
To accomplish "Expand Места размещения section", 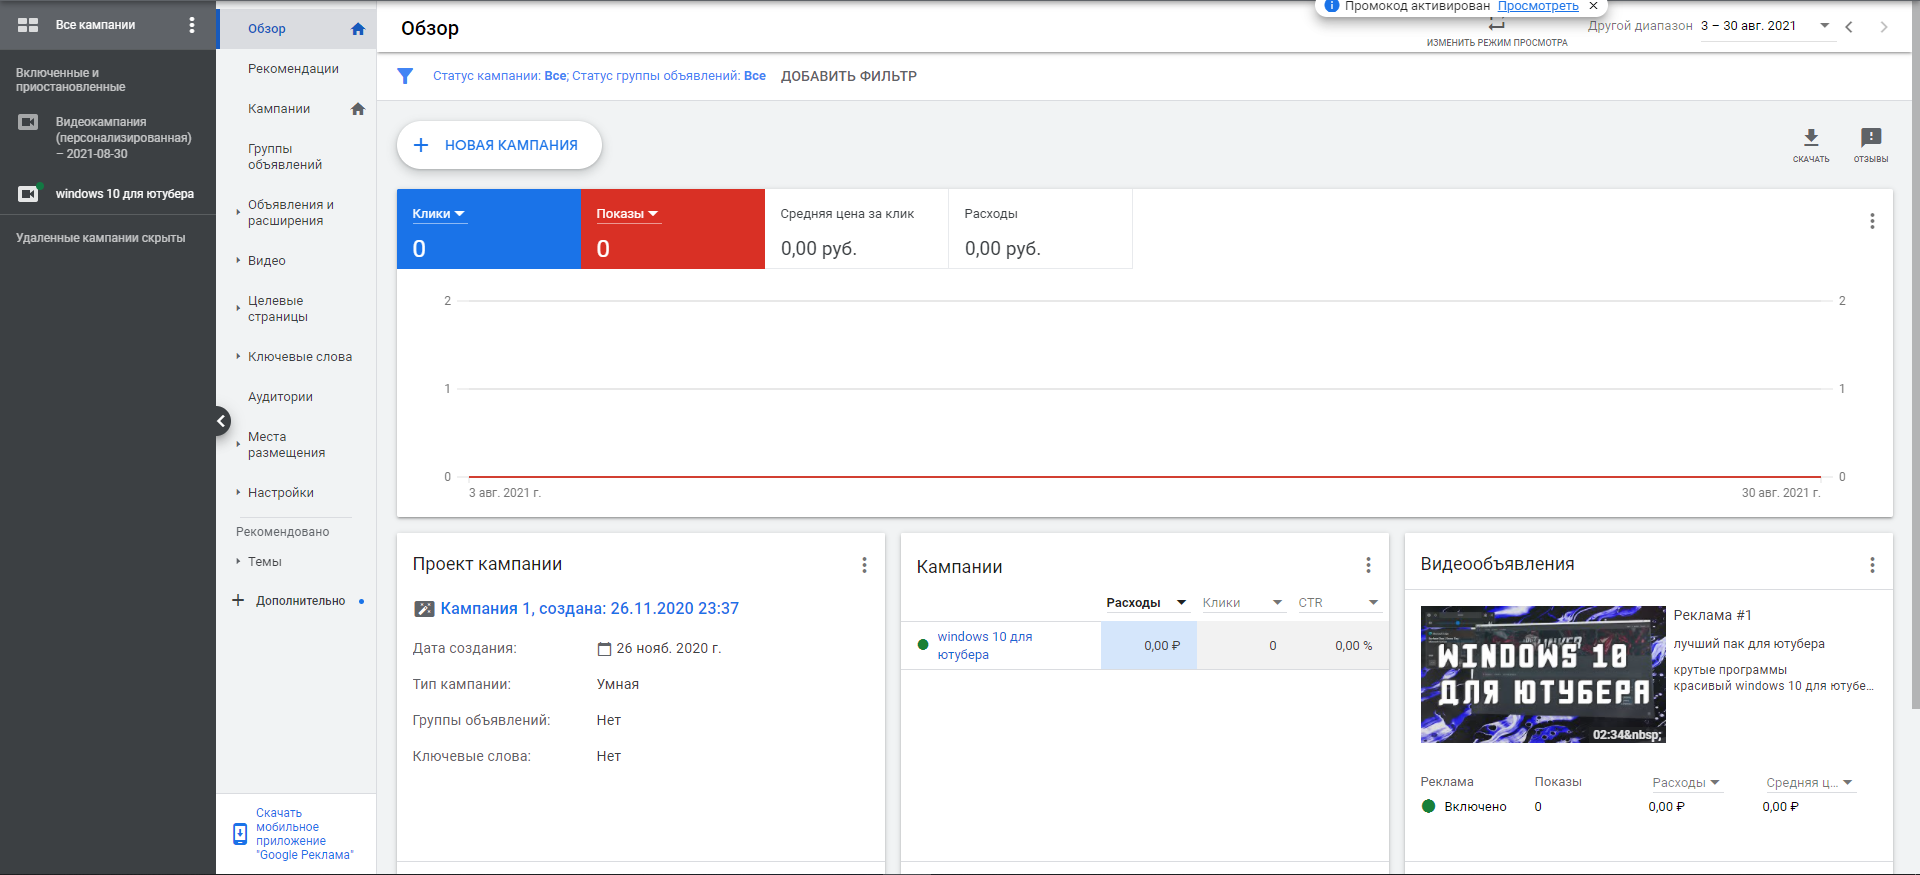I will point(238,445).
